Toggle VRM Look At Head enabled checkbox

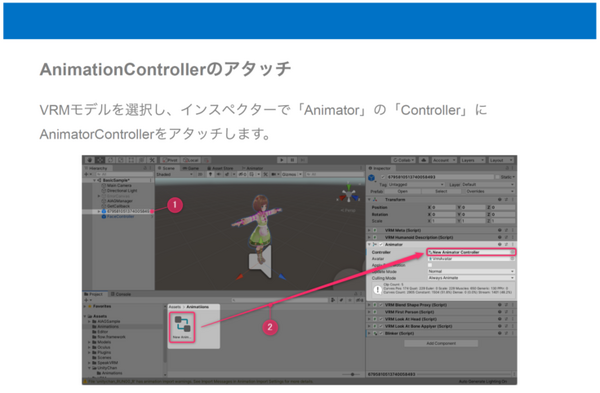point(381,319)
